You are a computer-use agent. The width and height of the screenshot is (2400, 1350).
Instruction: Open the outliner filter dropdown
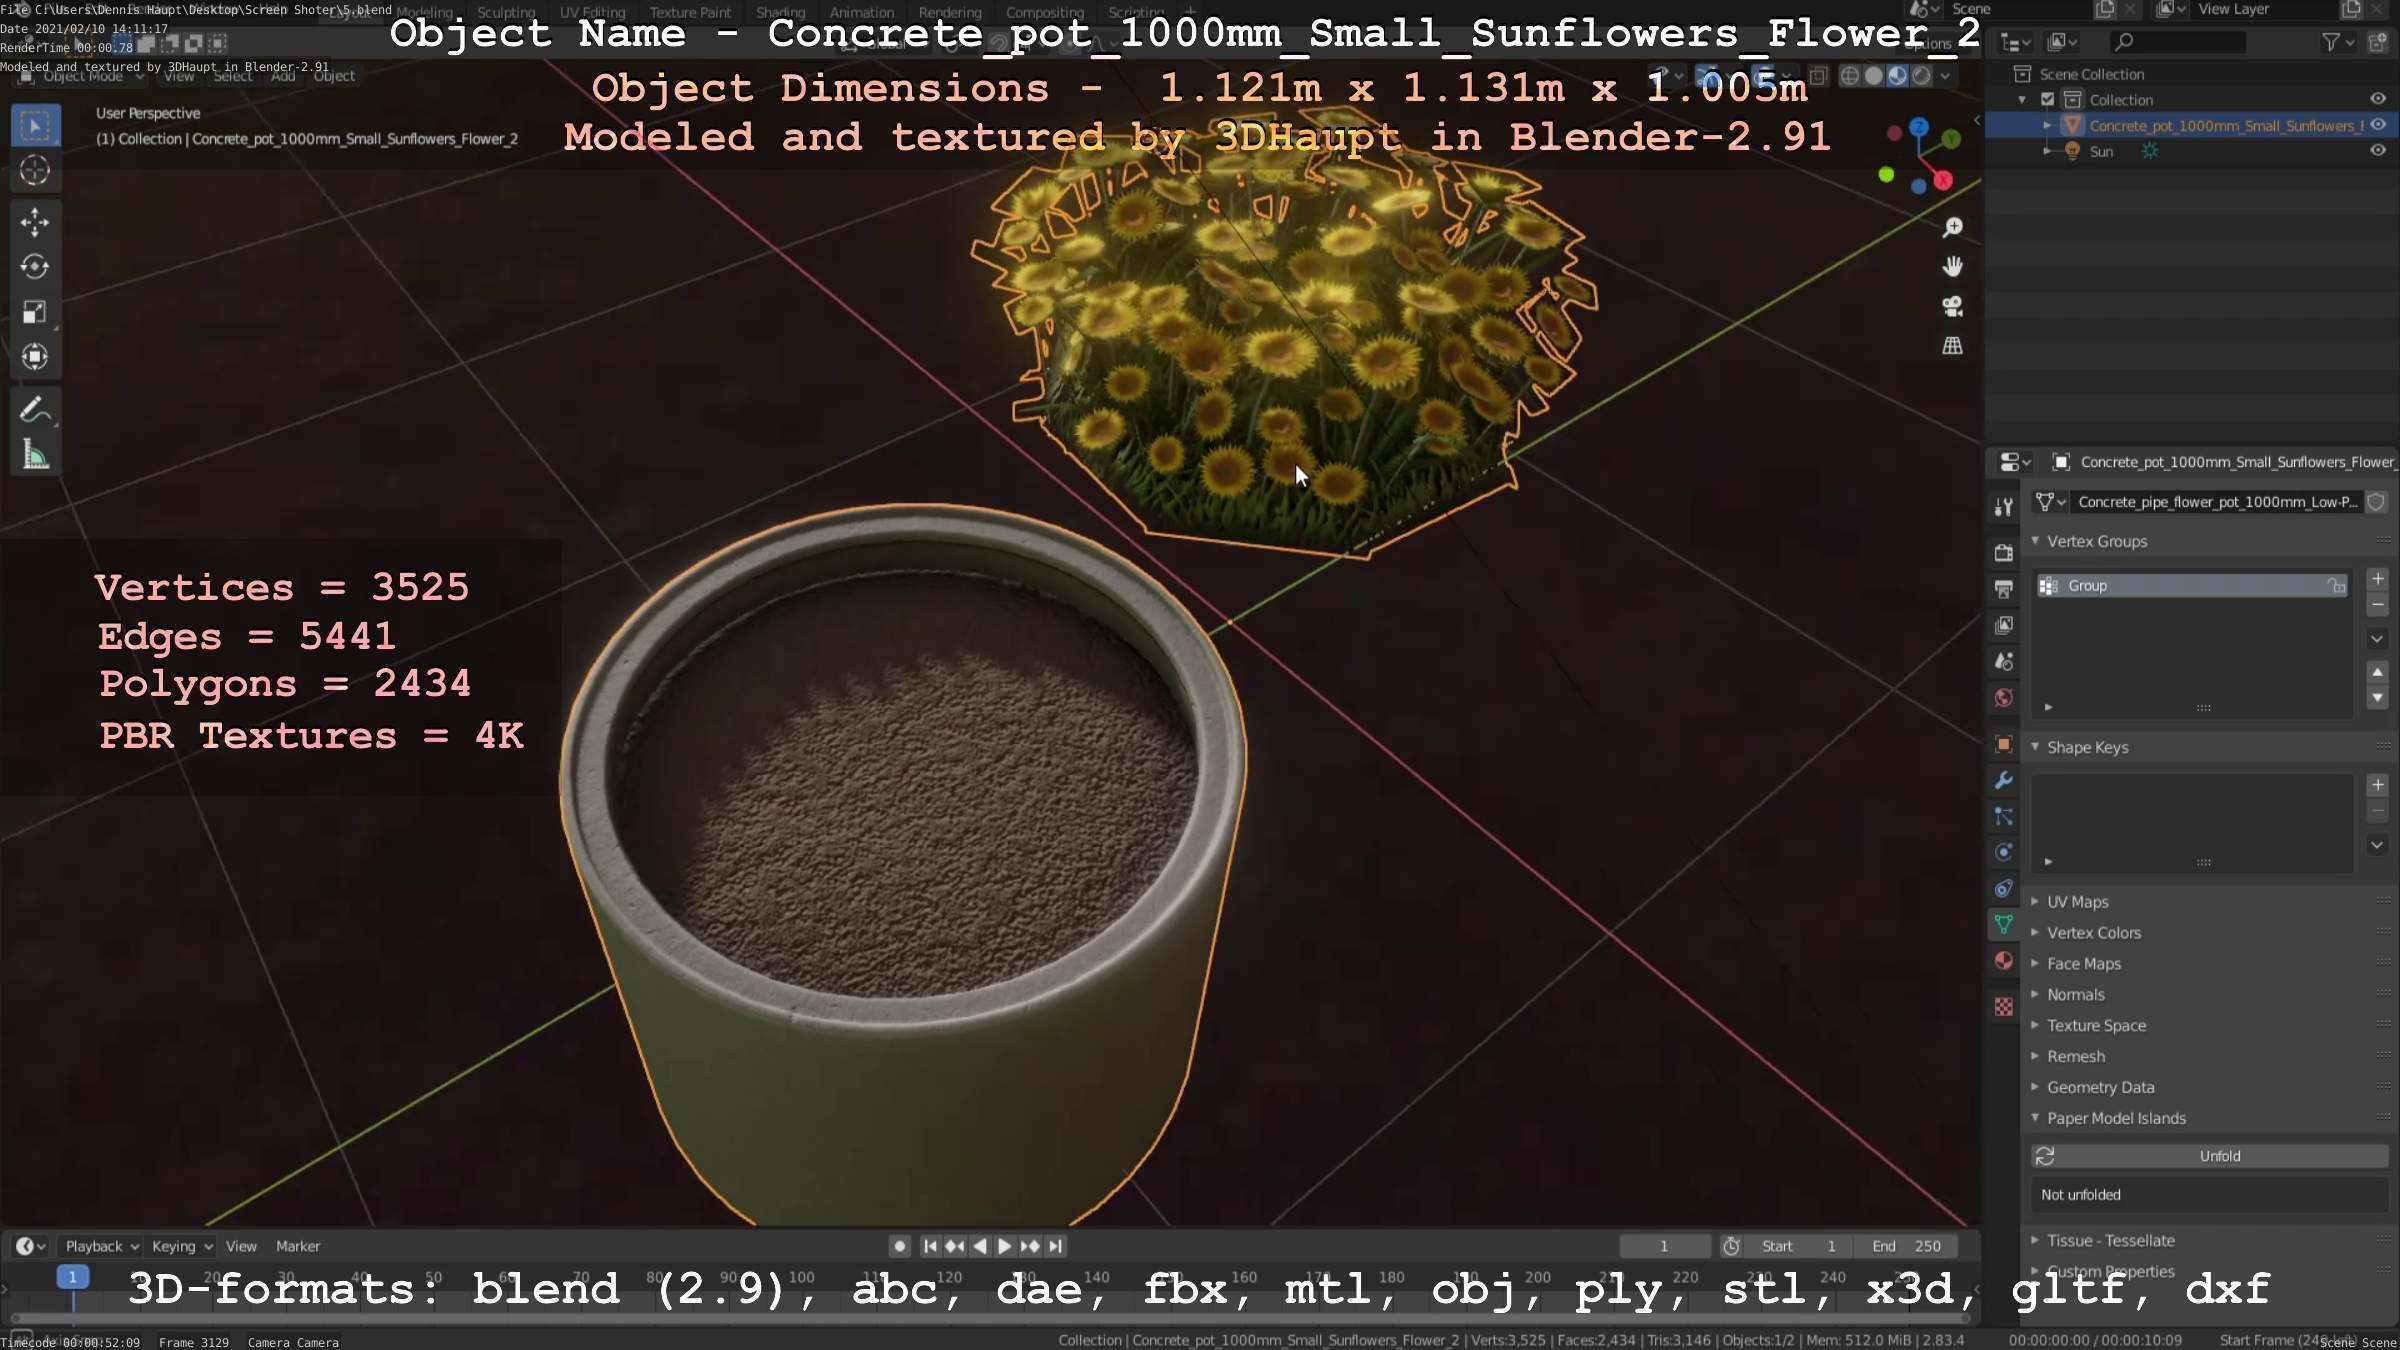point(2338,42)
